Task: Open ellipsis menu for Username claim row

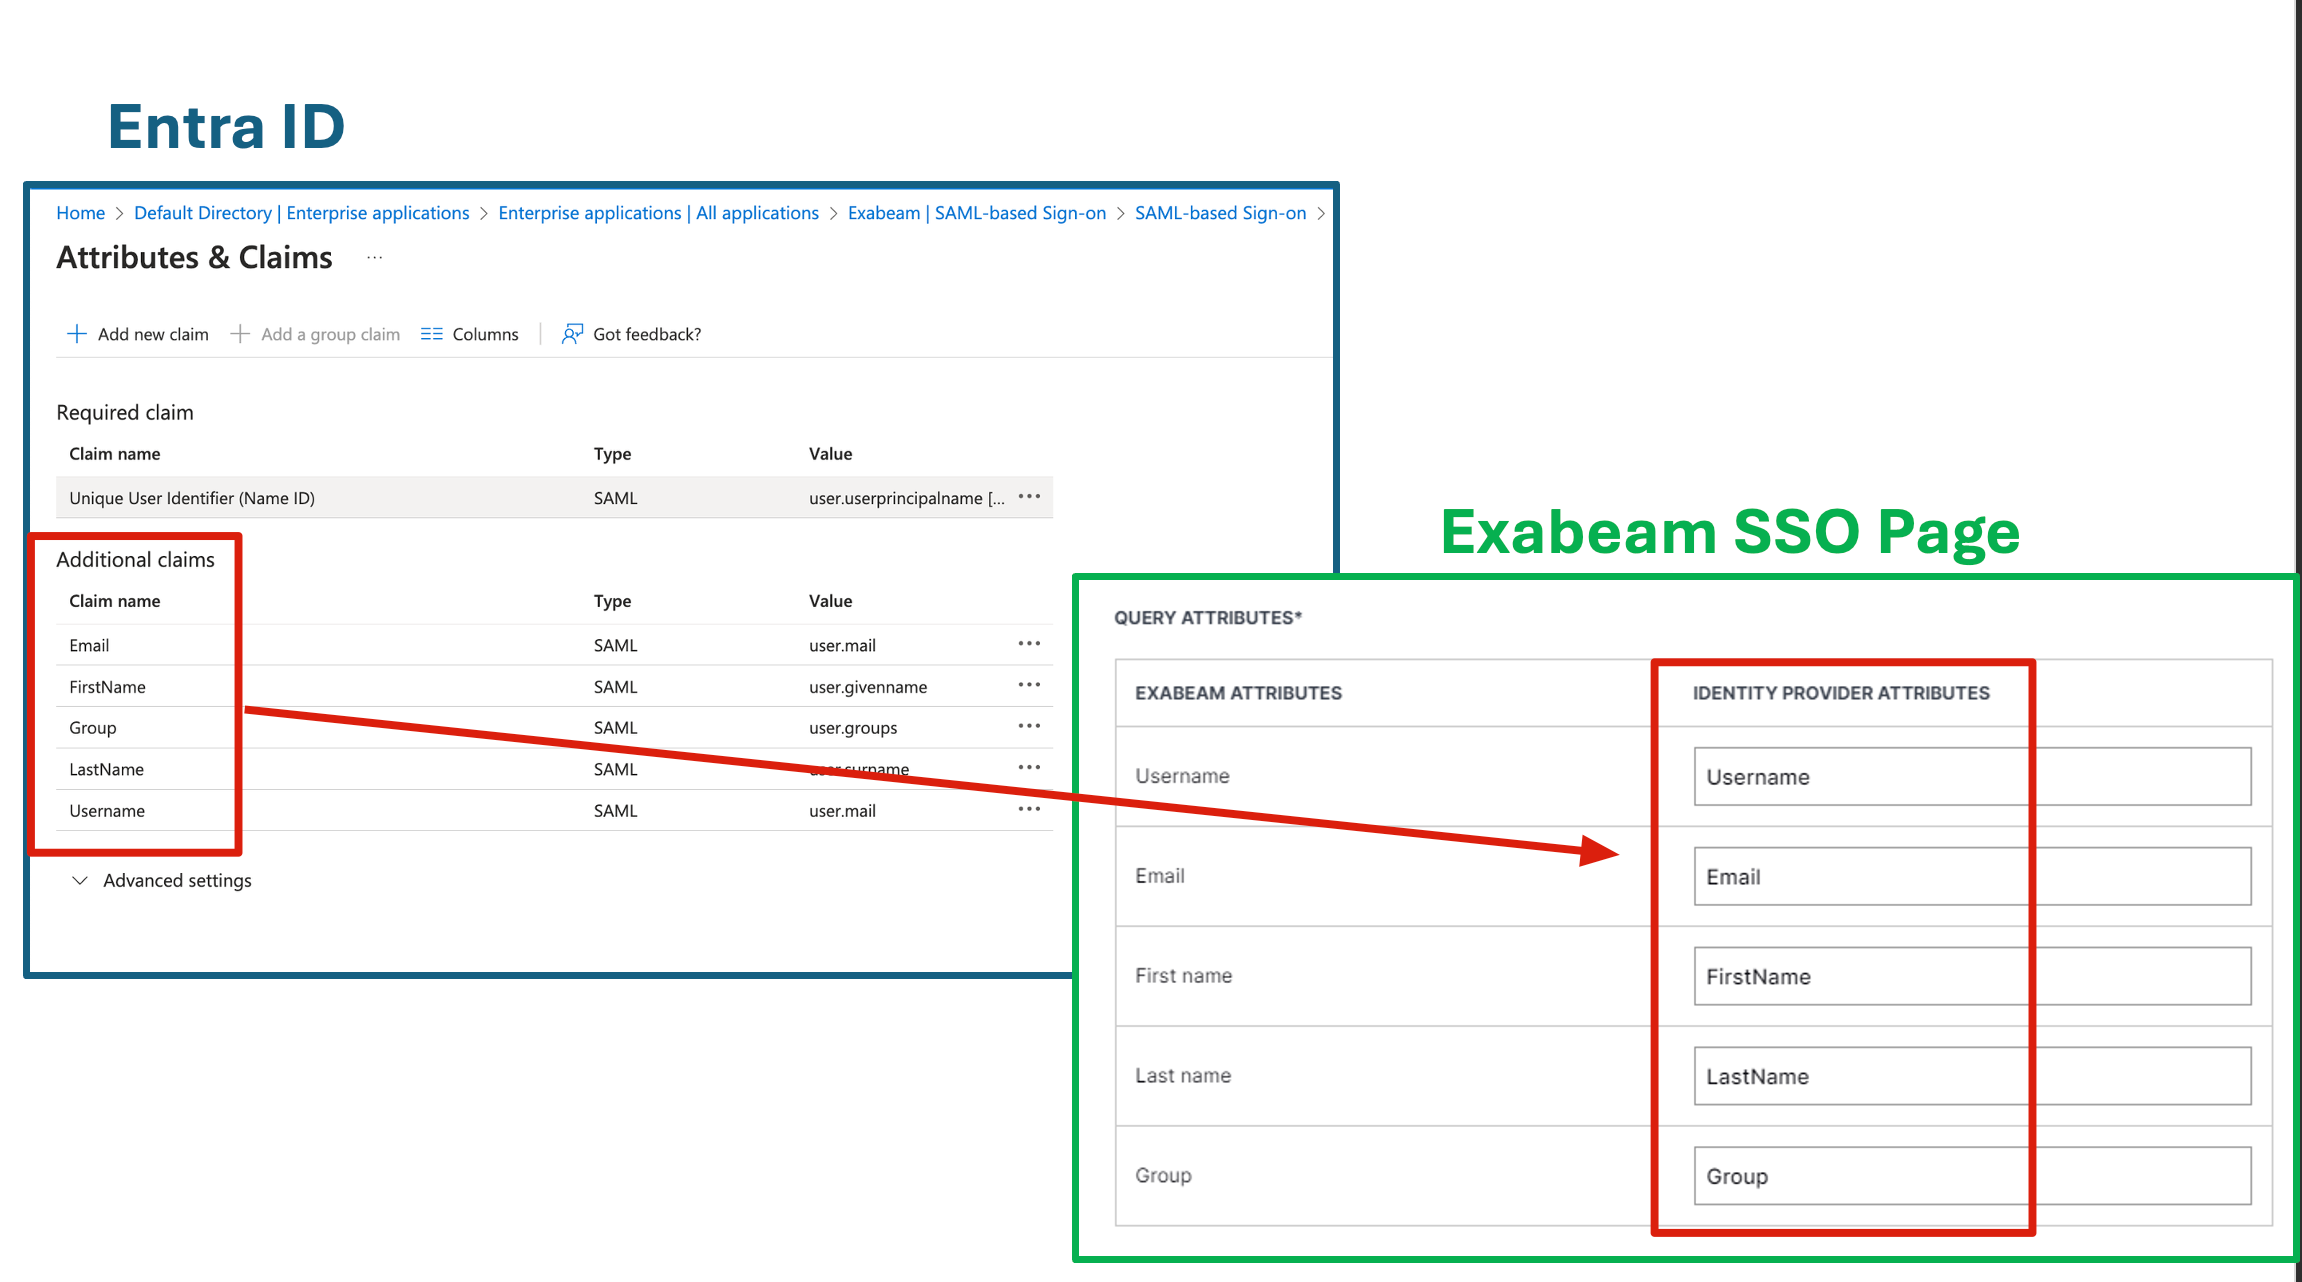Action: point(1029,809)
